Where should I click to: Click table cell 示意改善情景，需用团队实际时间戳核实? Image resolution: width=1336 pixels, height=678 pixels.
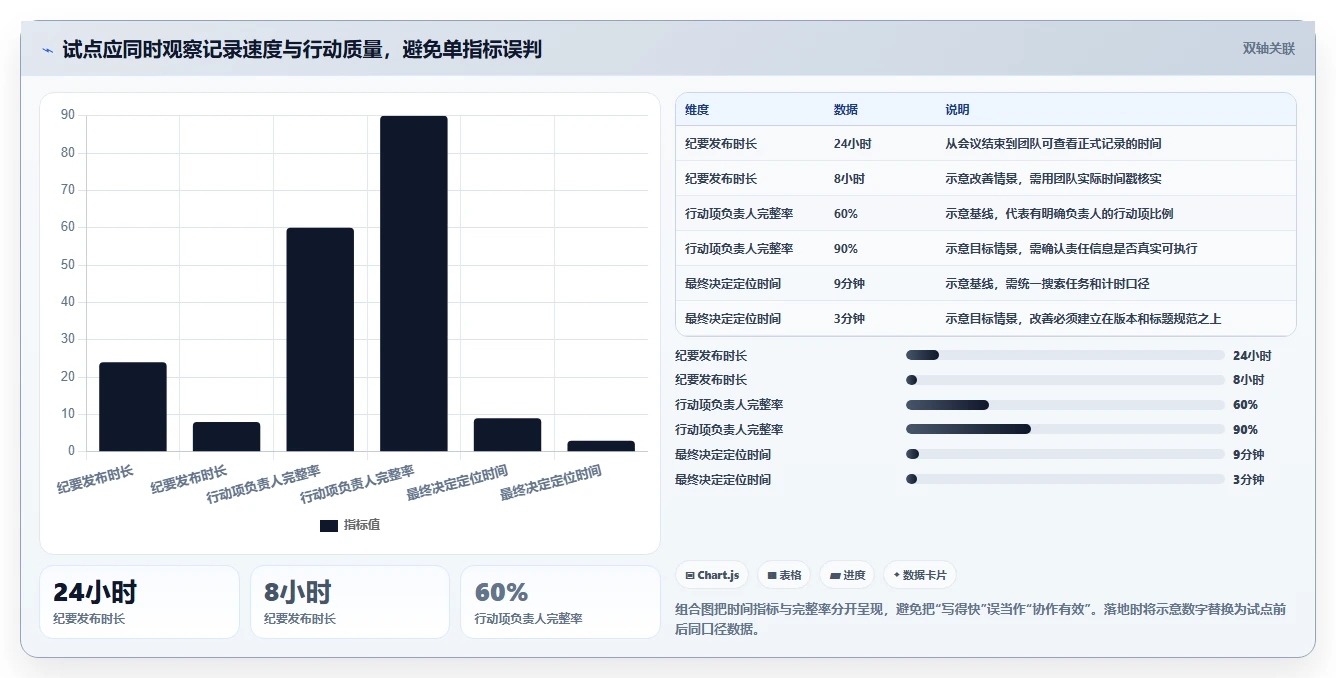pyautogui.click(x=1053, y=179)
